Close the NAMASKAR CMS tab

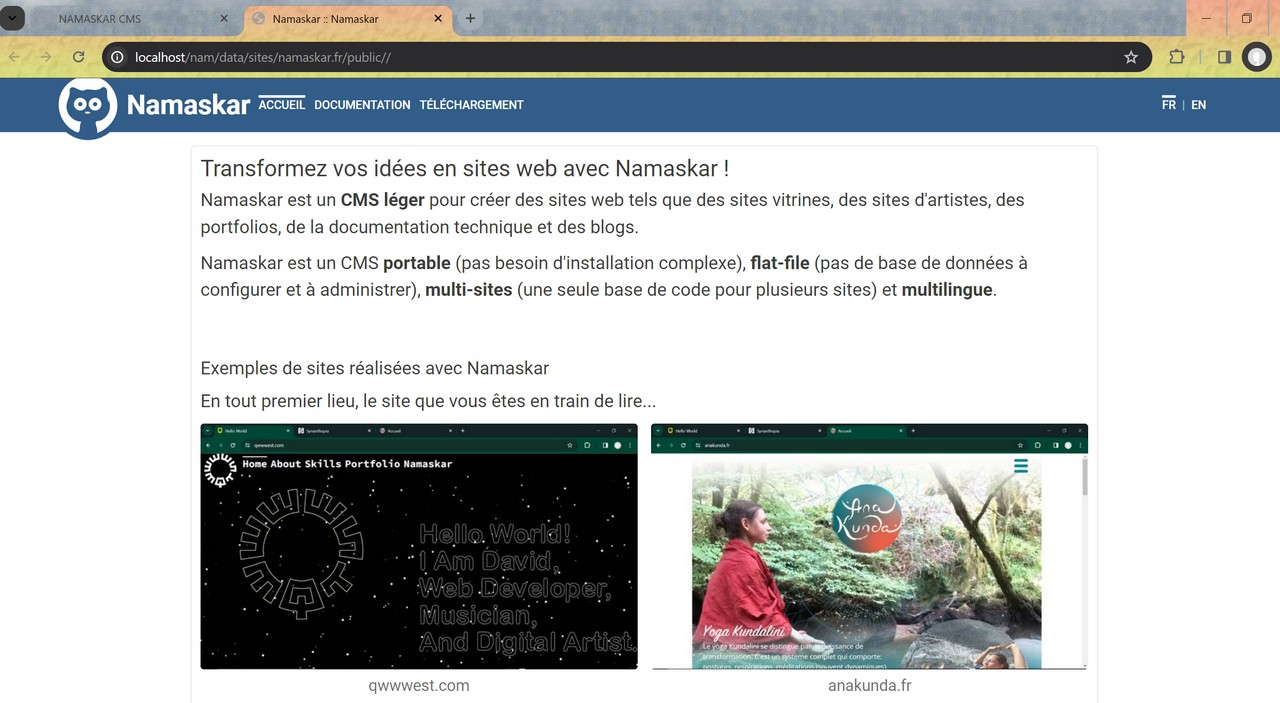click(x=224, y=18)
